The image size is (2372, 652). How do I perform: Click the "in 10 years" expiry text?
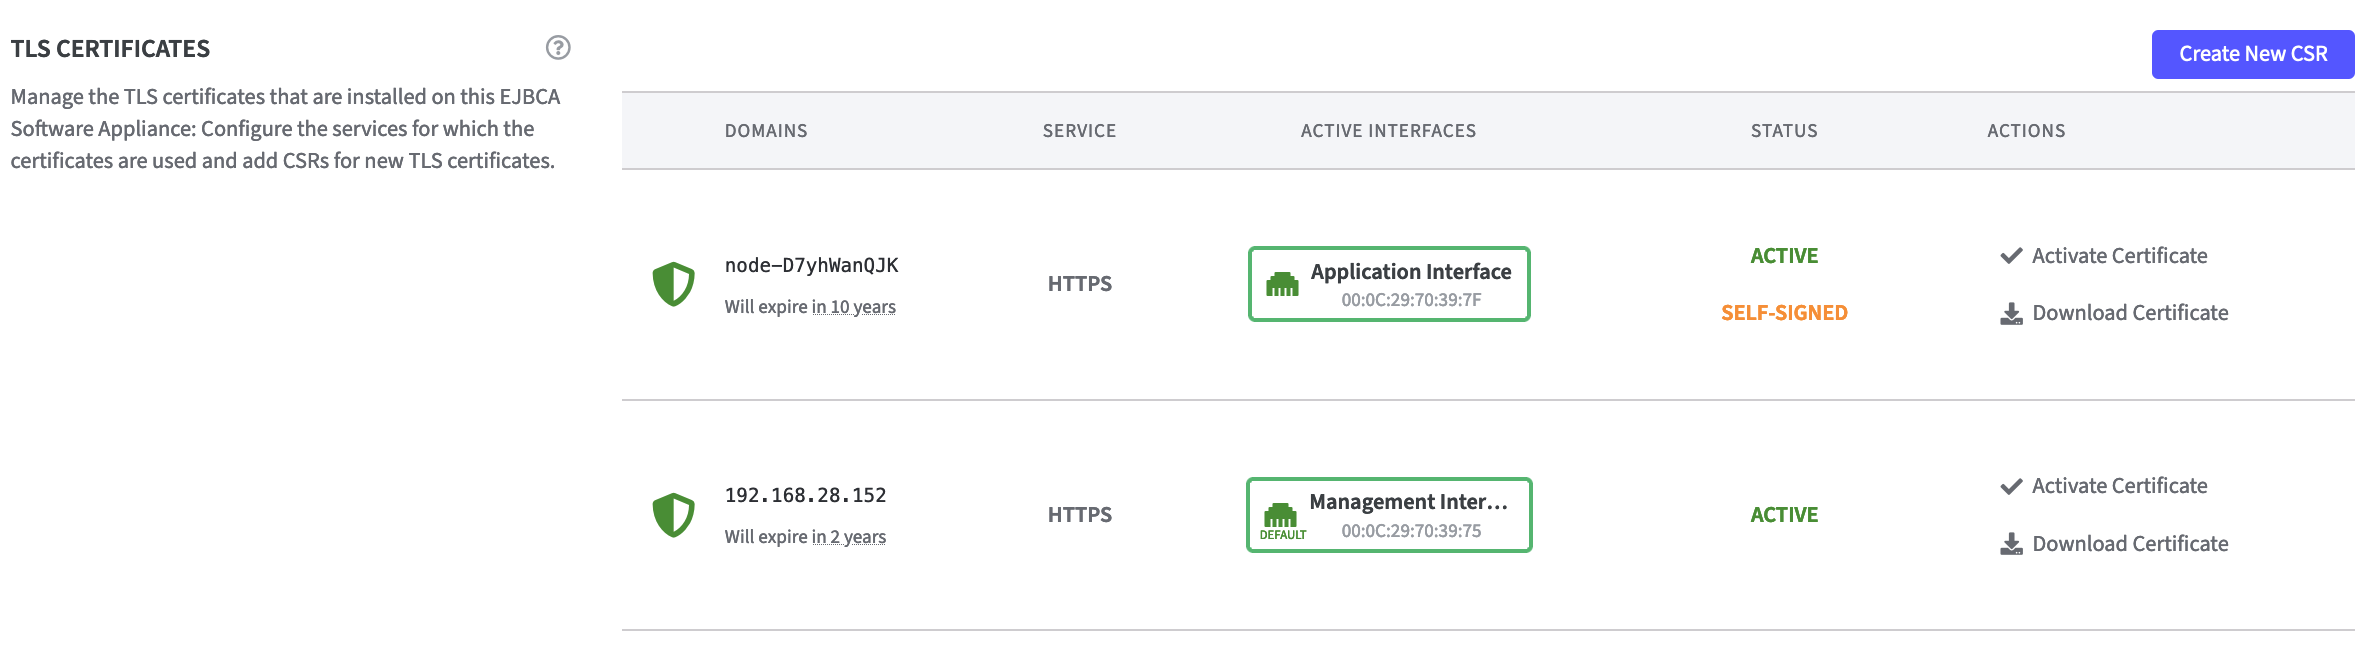click(853, 307)
